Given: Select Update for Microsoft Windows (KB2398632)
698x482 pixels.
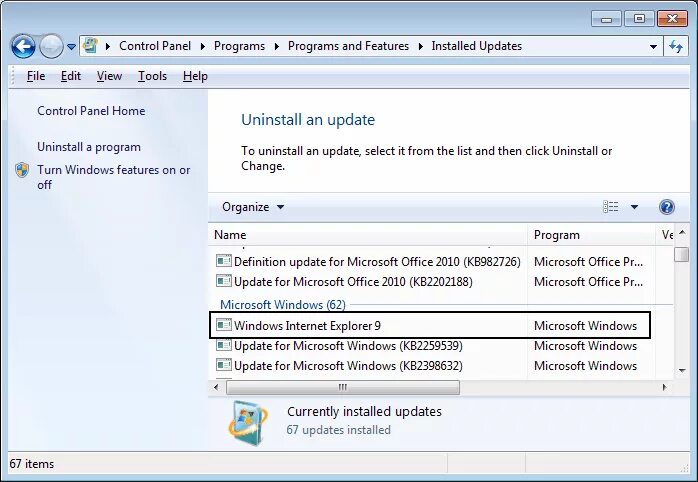Looking at the screenshot, I should (x=348, y=366).
